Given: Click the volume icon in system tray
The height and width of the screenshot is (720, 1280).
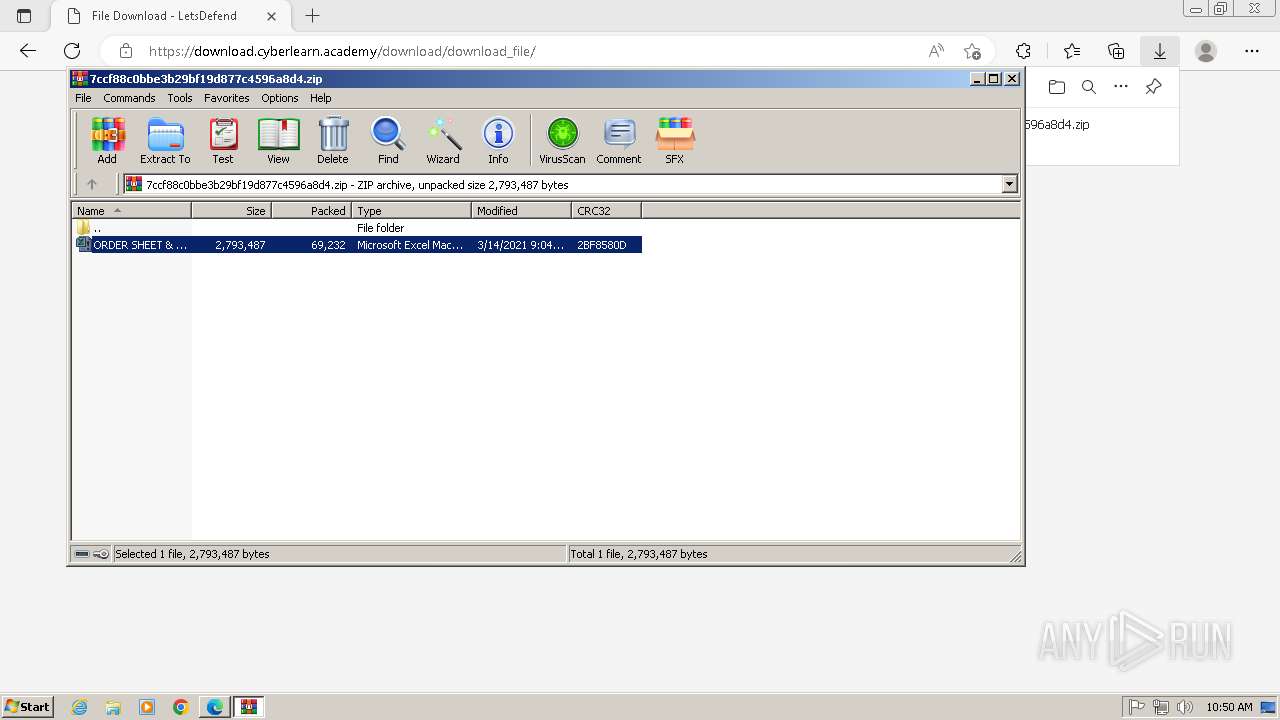Looking at the screenshot, I should pos(1185,707).
